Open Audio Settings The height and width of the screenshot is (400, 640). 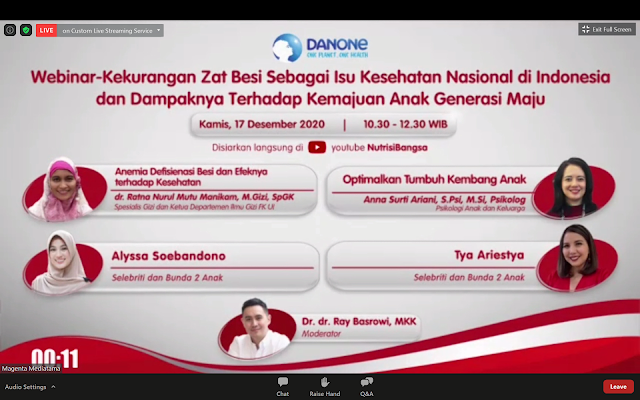pos(25,387)
